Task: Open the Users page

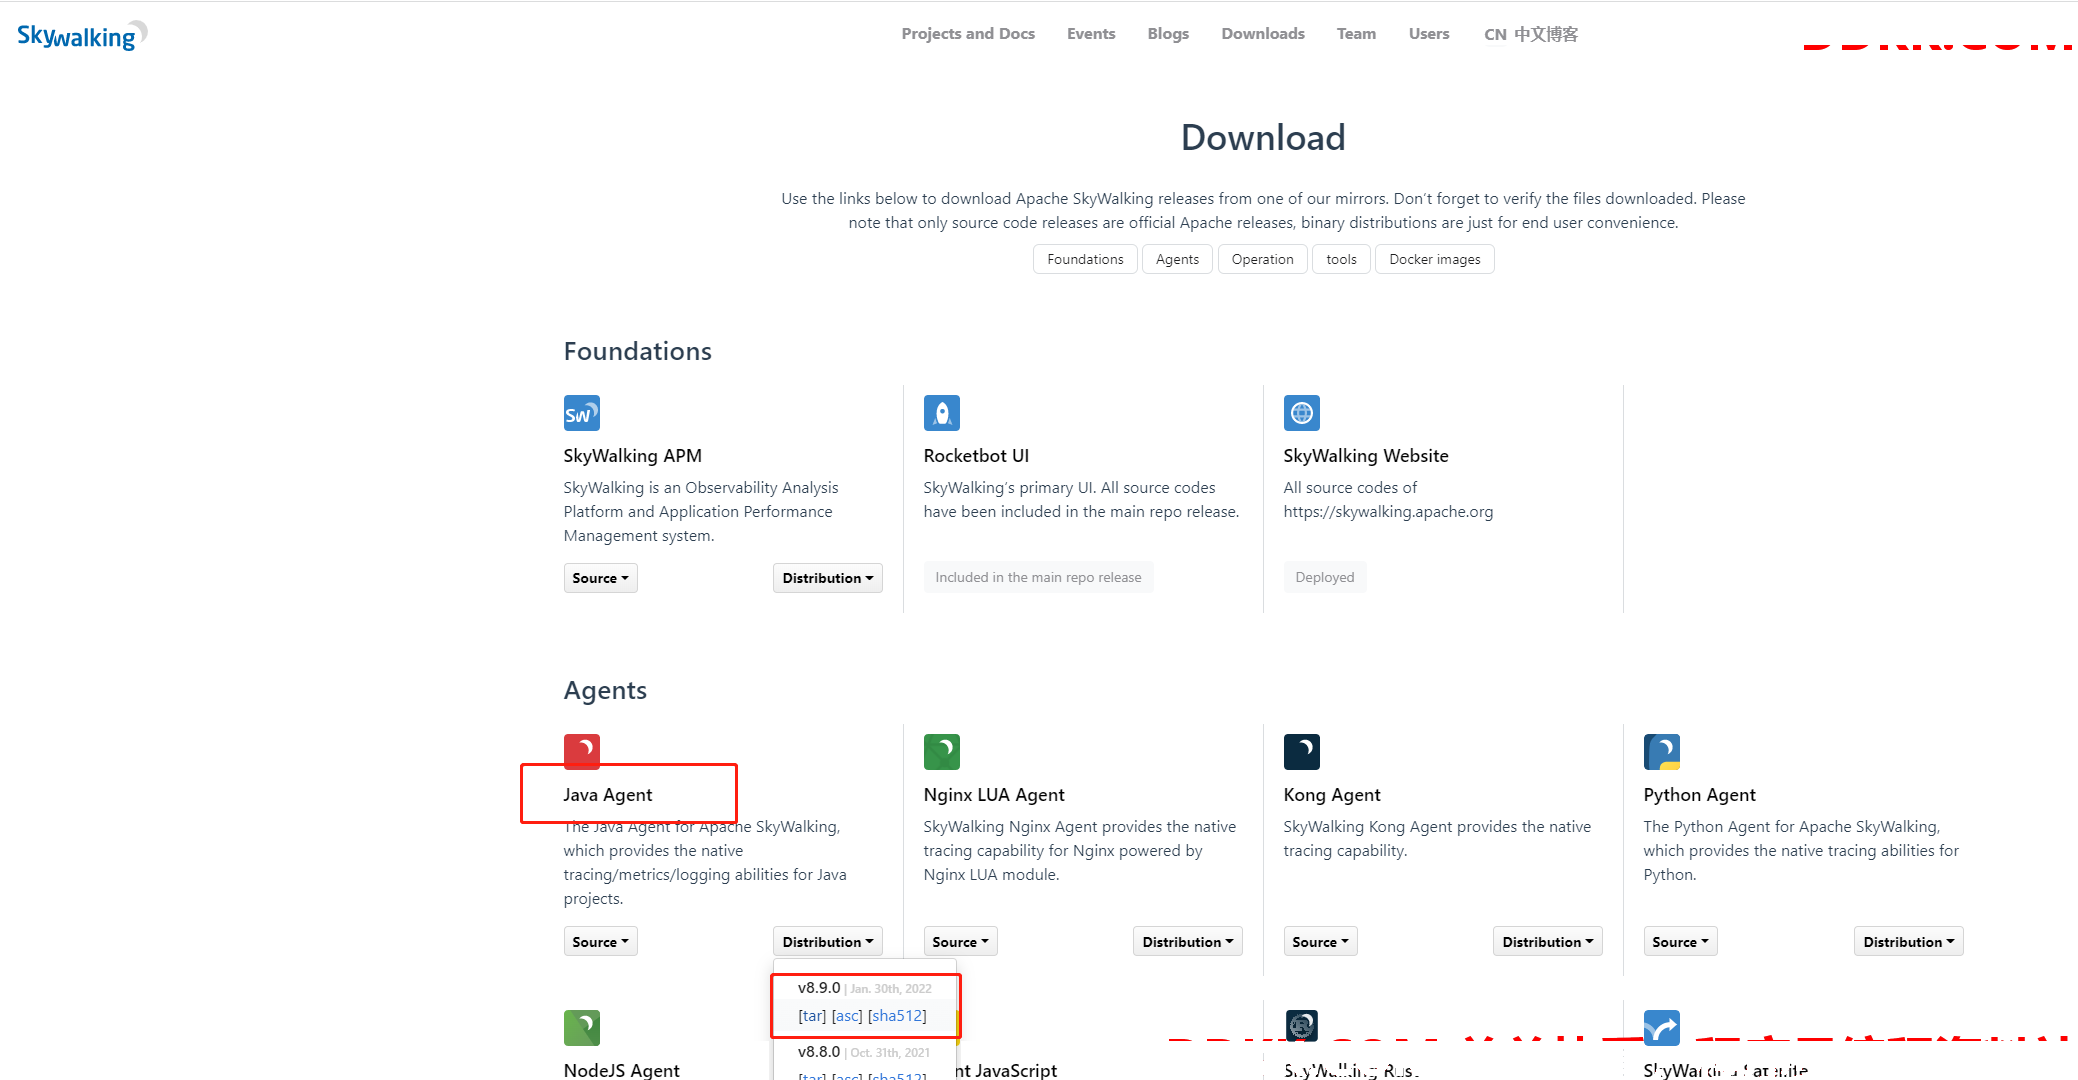Action: click(1429, 34)
